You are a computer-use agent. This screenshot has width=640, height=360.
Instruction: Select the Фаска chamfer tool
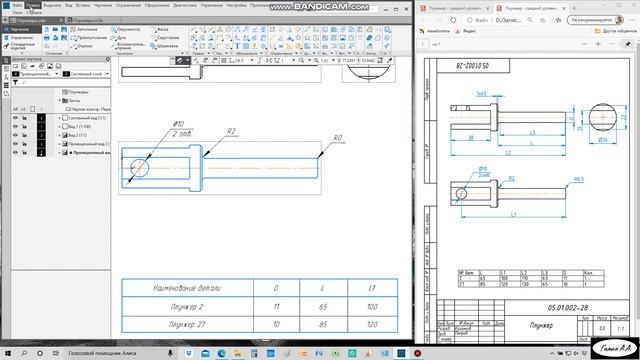(x=160, y=29)
